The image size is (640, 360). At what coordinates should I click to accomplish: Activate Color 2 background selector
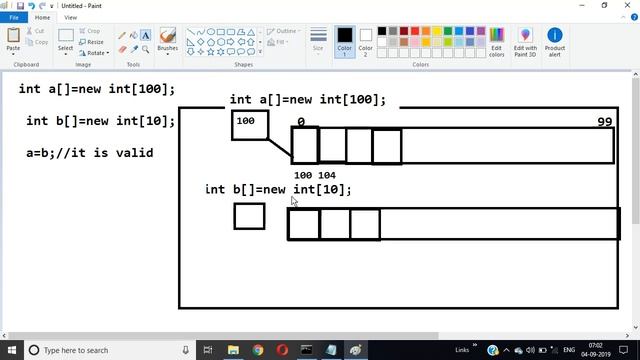pos(365,42)
